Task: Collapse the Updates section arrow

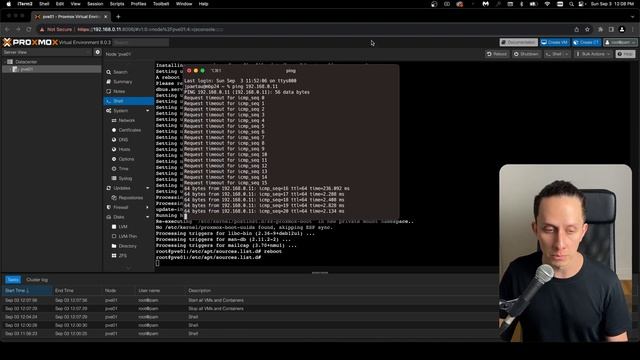Action: point(148,188)
